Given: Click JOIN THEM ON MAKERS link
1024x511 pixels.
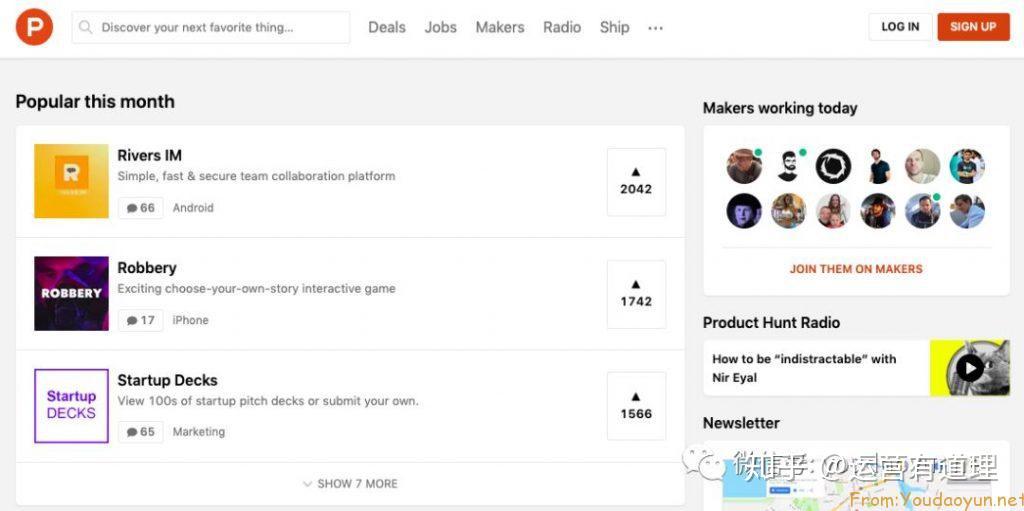Looking at the screenshot, I should pos(856,269).
